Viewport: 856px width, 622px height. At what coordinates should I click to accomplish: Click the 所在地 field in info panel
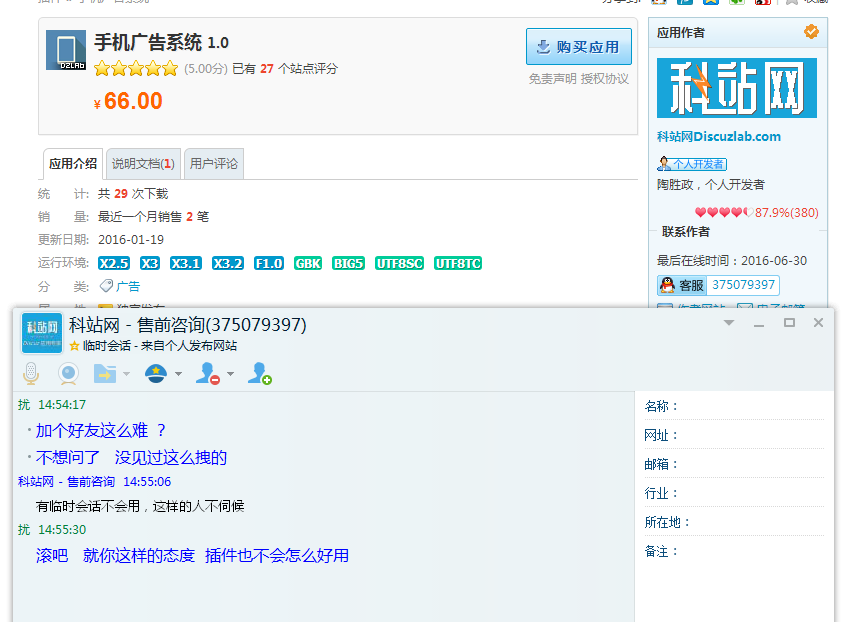click(x=734, y=522)
